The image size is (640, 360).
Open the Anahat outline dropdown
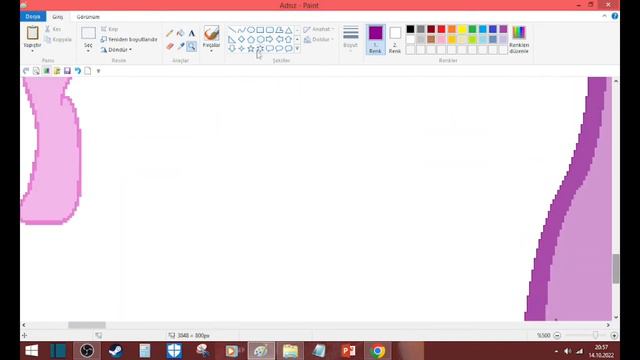tap(319, 29)
